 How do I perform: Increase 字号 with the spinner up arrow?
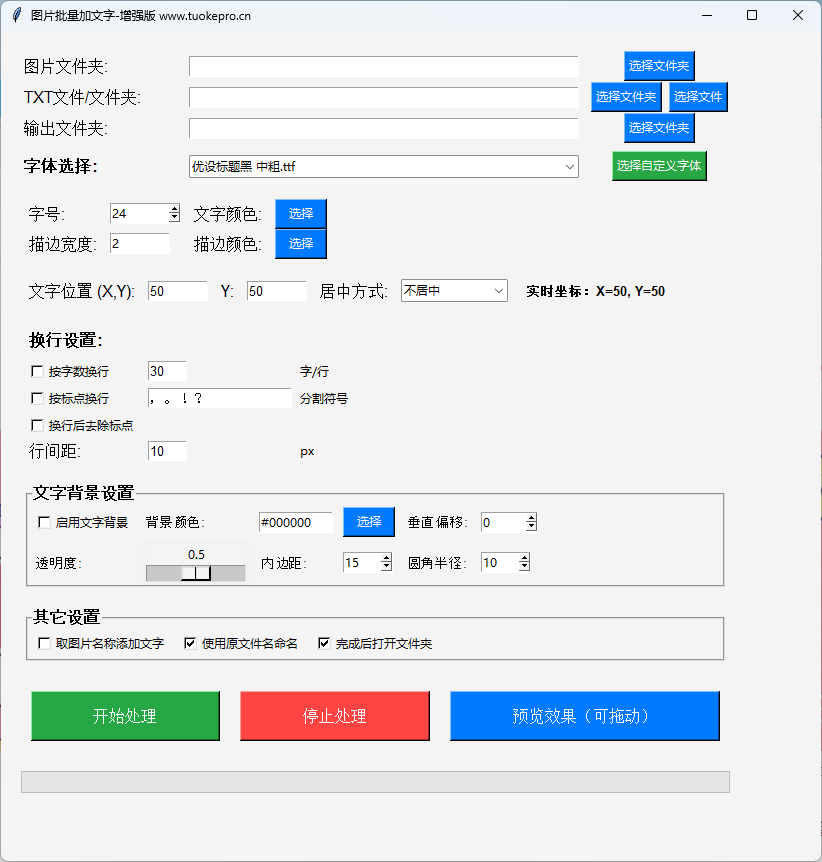[174, 209]
